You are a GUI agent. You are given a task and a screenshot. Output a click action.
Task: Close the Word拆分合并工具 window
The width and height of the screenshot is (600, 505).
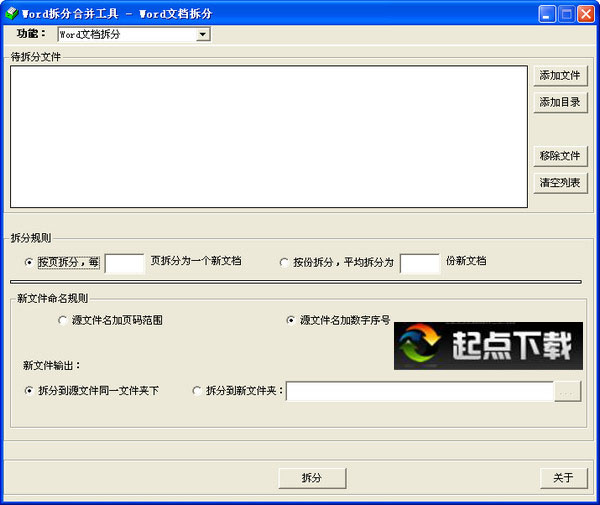pos(585,14)
